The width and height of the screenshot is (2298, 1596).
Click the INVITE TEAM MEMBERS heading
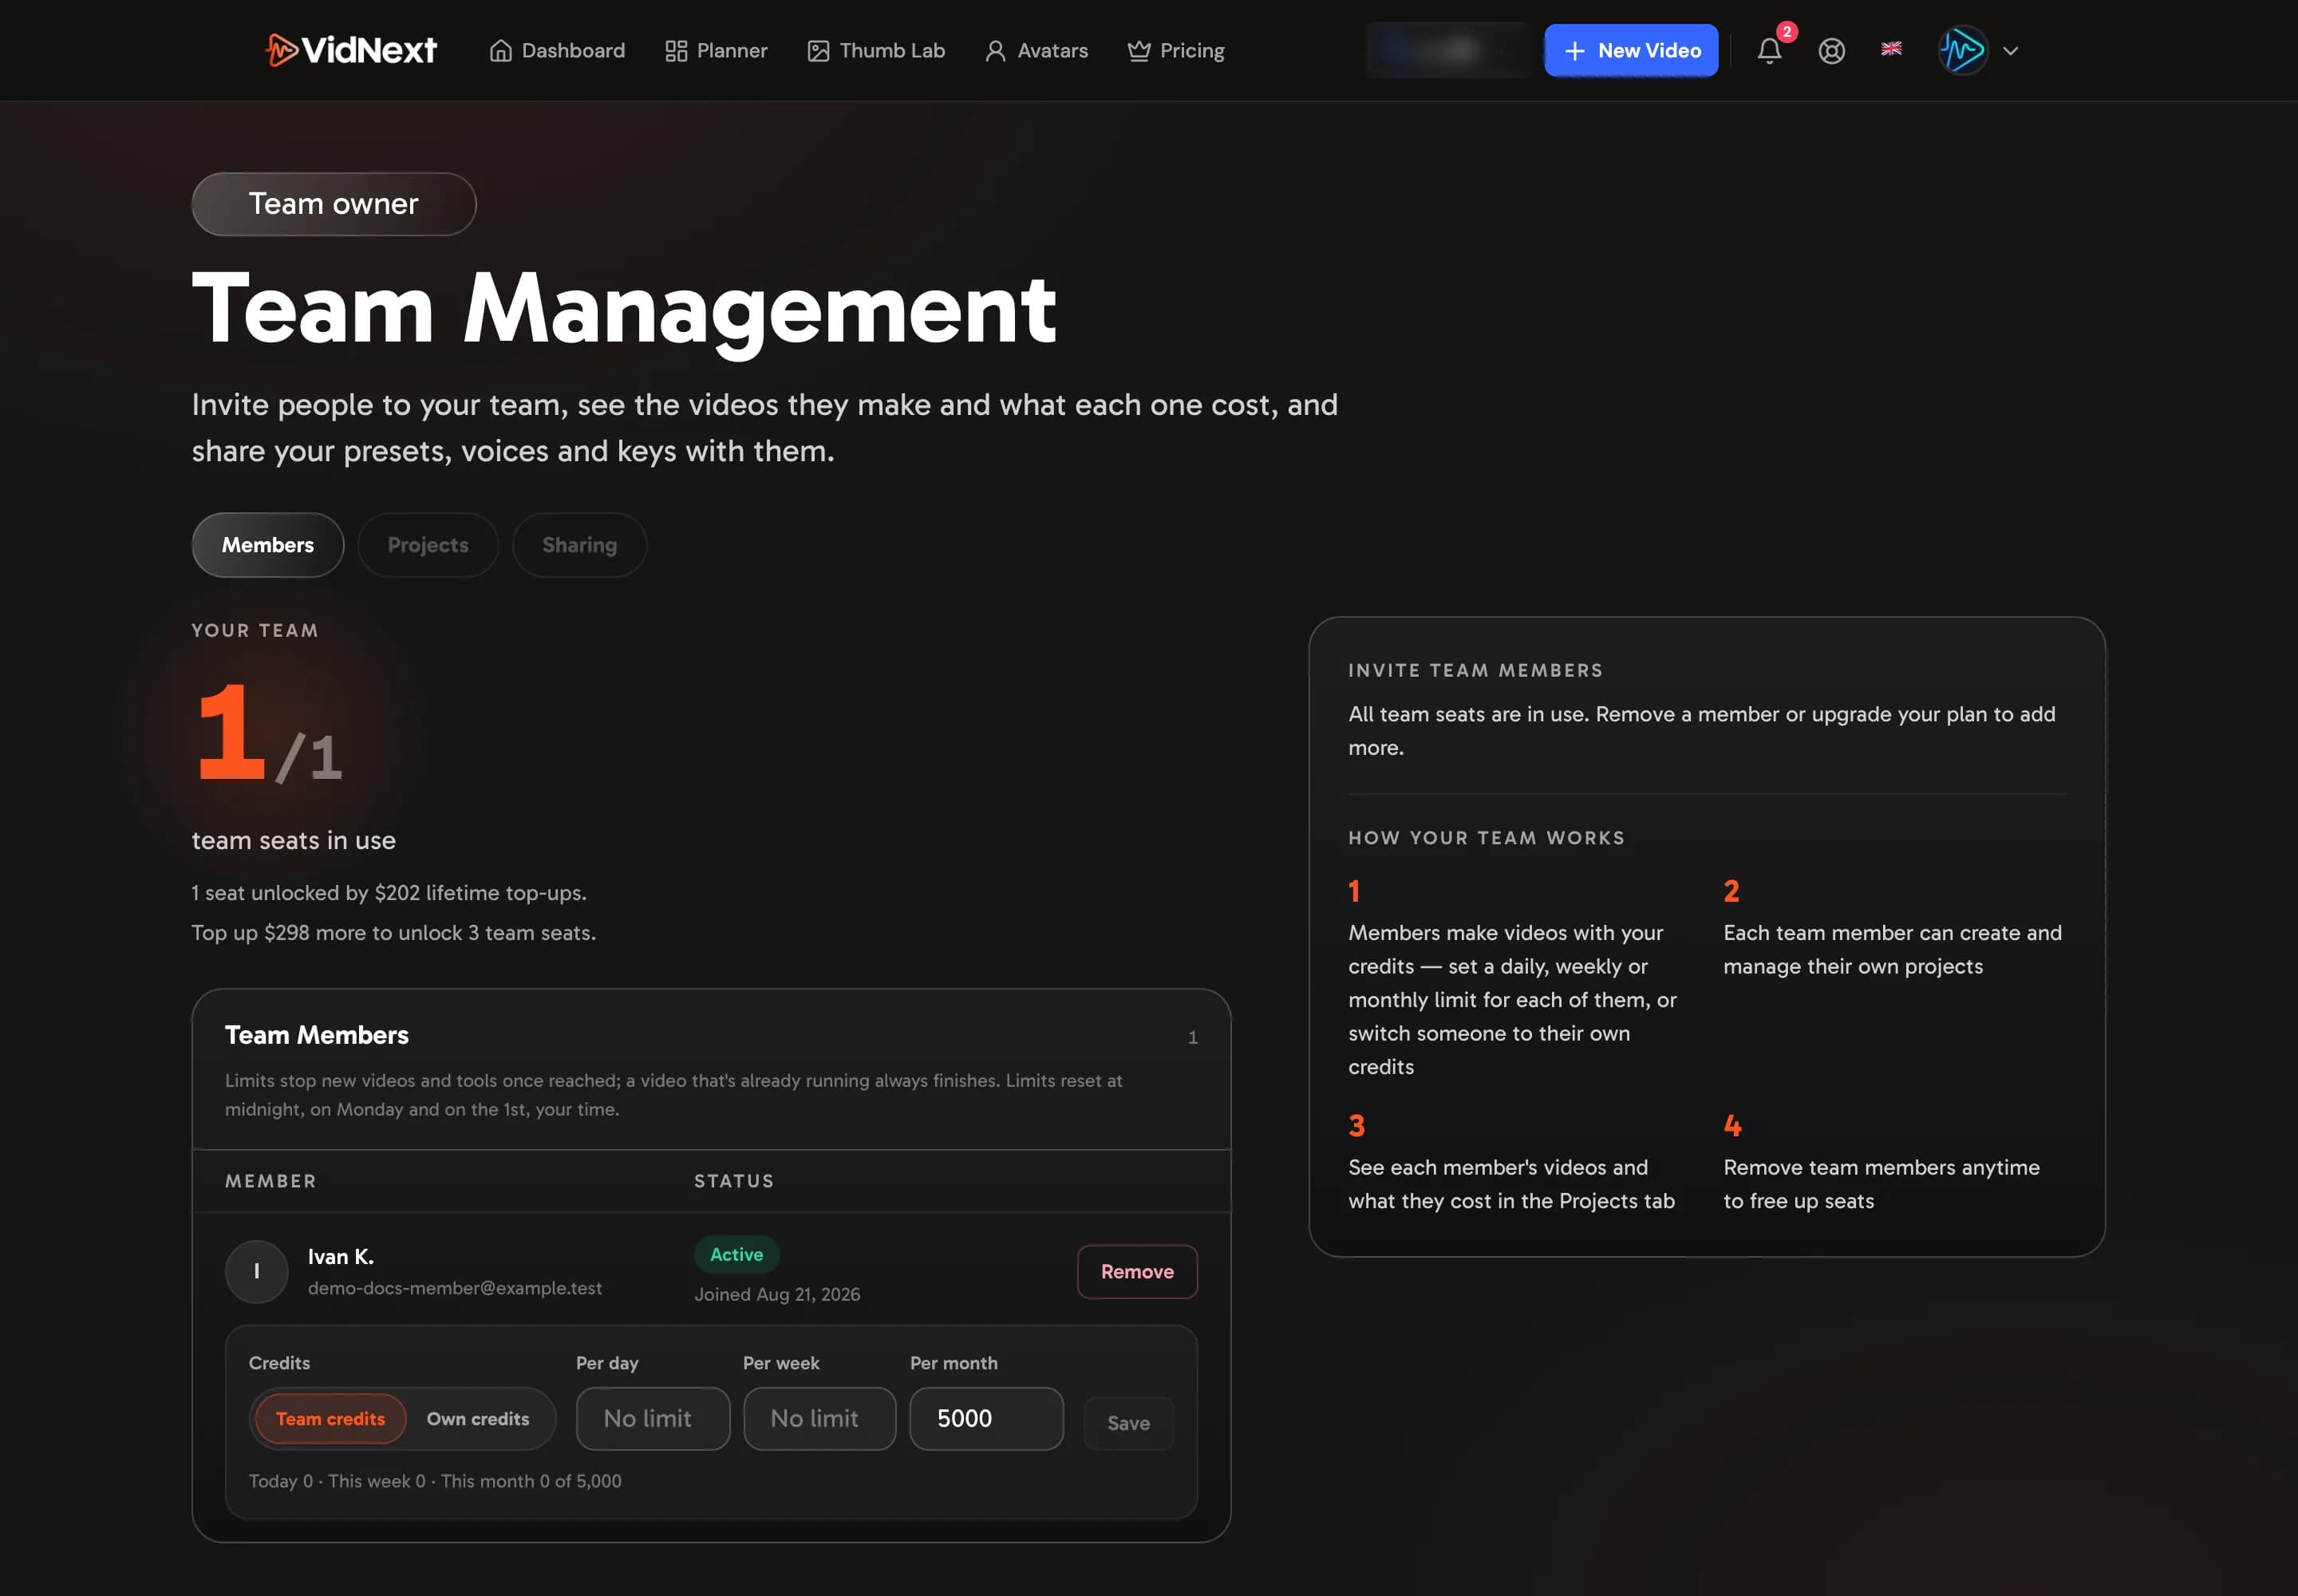(x=1475, y=670)
